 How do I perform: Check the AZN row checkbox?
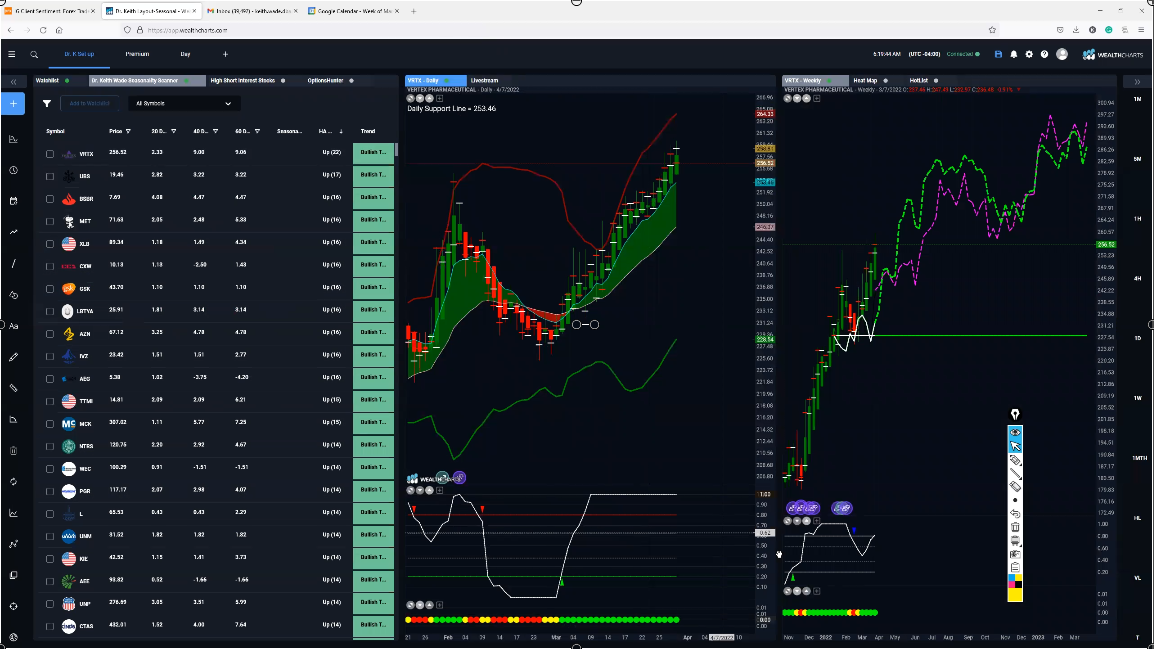(x=50, y=333)
